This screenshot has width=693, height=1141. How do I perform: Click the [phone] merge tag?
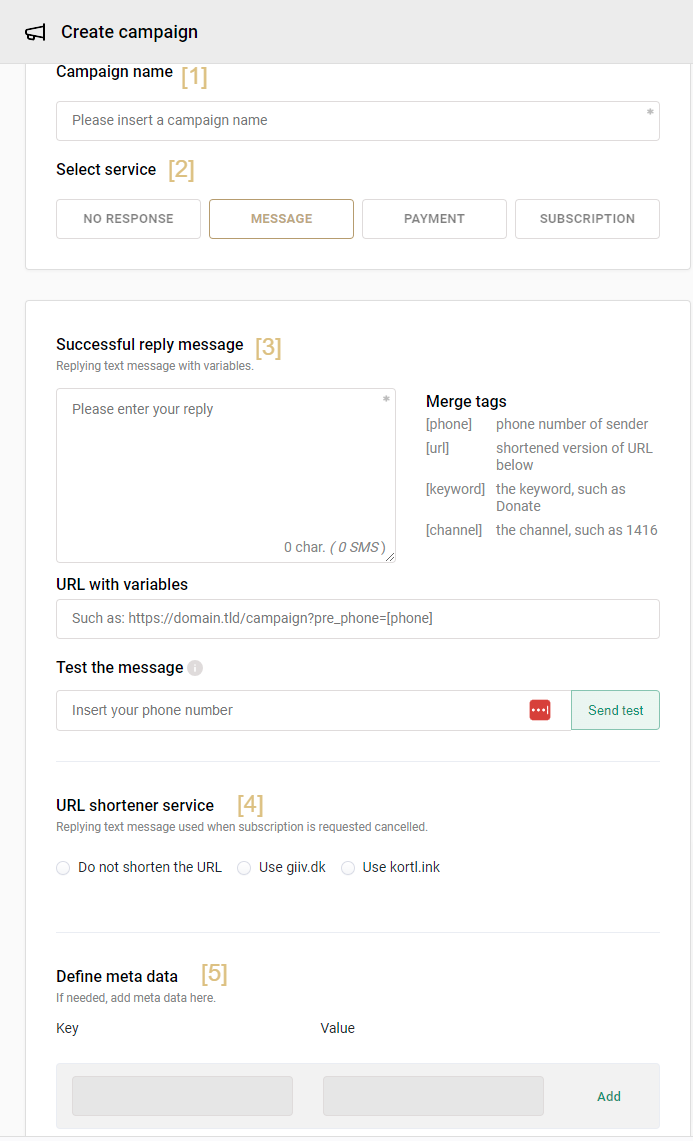(449, 424)
